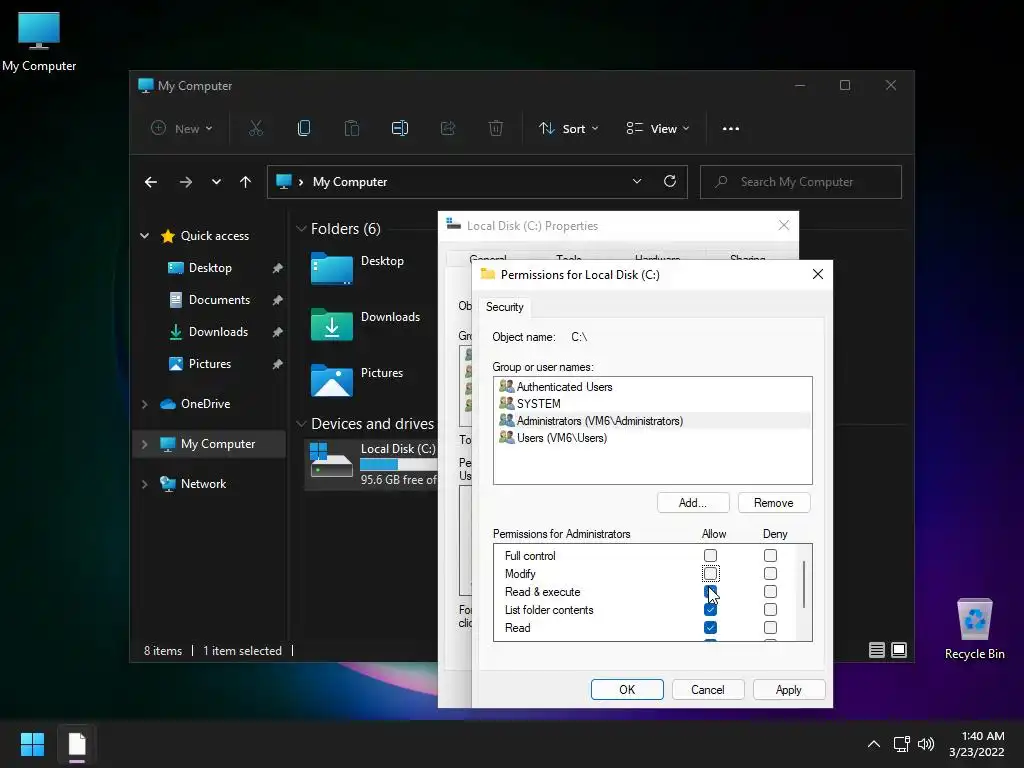The image size is (1024, 768).
Task: Refresh the My Computer view
Action: pyautogui.click(x=670, y=182)
